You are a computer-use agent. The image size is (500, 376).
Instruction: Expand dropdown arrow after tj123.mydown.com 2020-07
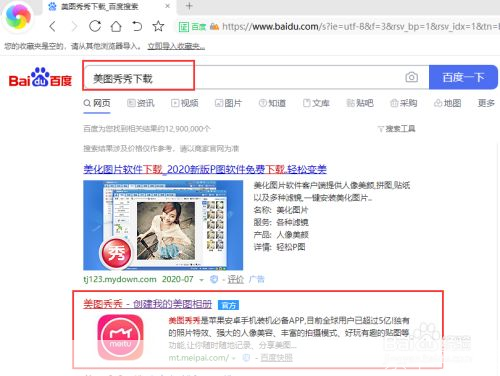click(201, 280)
